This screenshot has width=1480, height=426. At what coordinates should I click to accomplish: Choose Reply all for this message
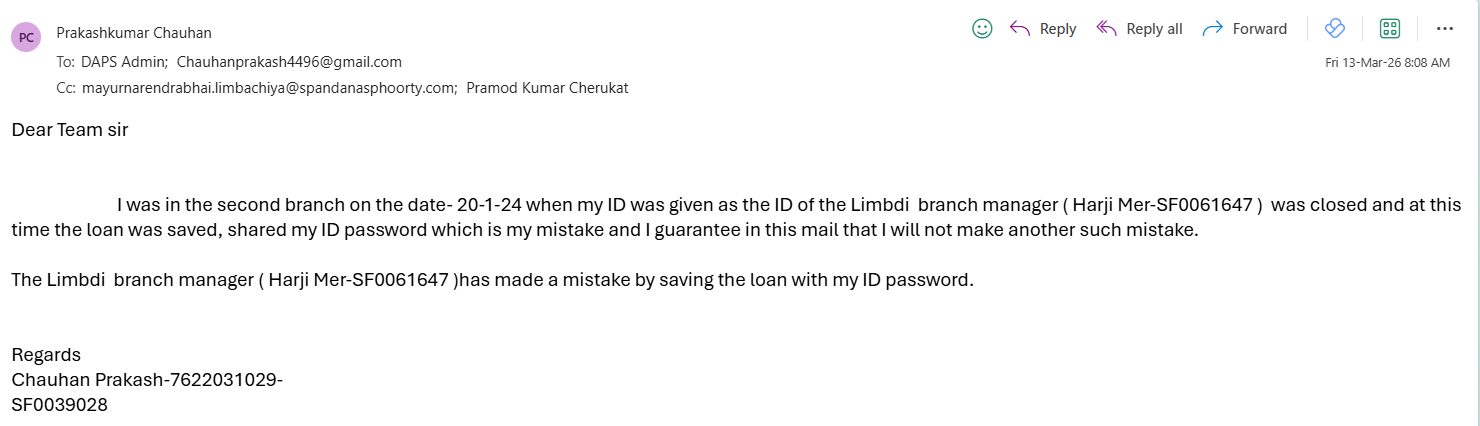[x=1139, y=29]
